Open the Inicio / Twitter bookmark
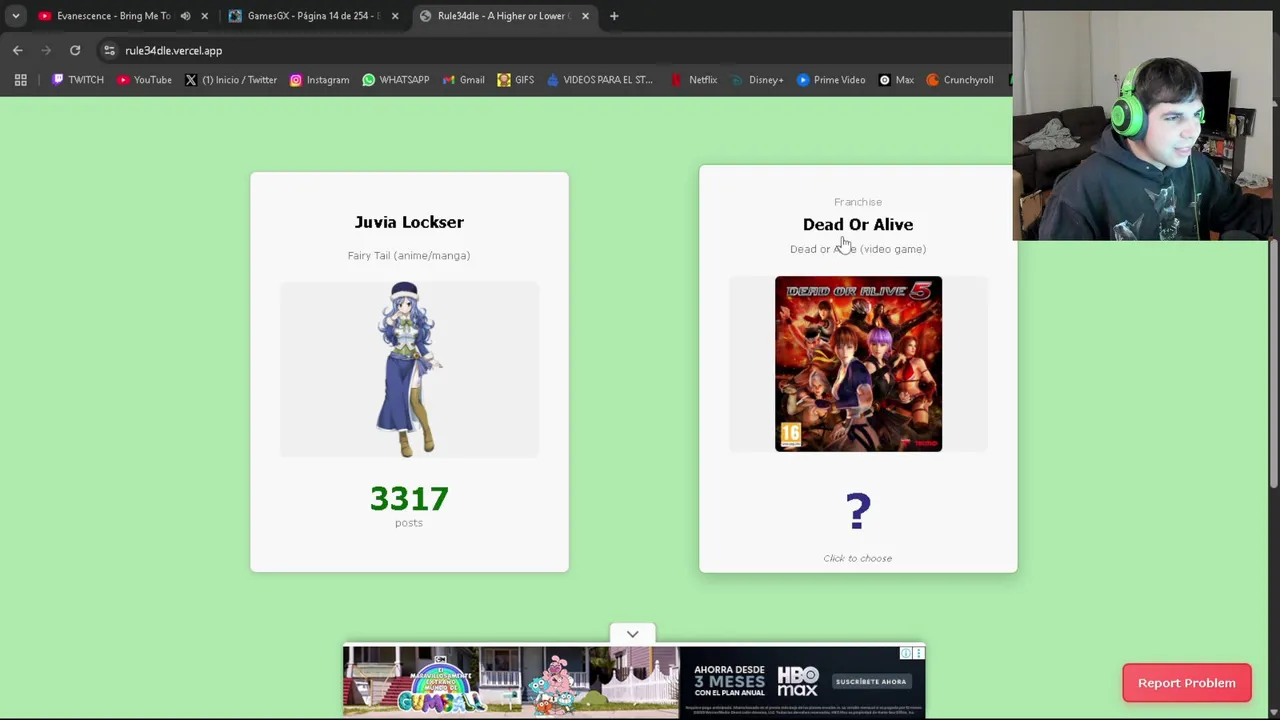Screen dimensions: 1280x720 click(x=230, y=80)
